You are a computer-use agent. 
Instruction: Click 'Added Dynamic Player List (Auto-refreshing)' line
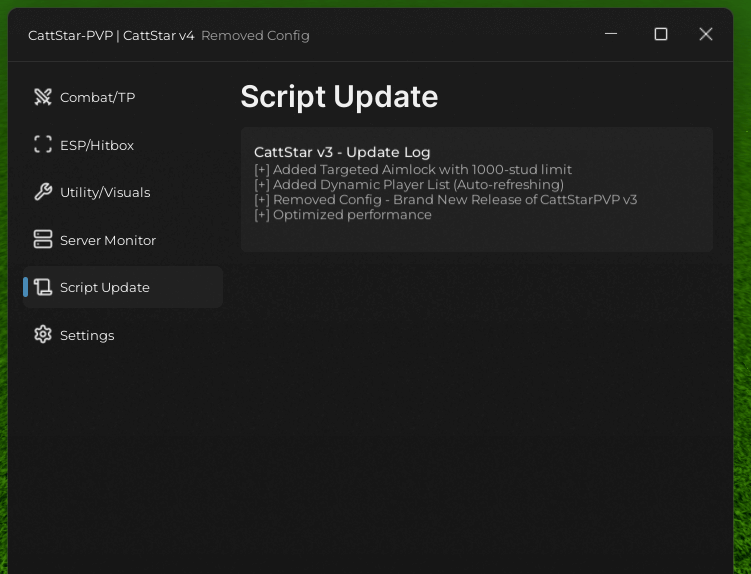point(409,184)
